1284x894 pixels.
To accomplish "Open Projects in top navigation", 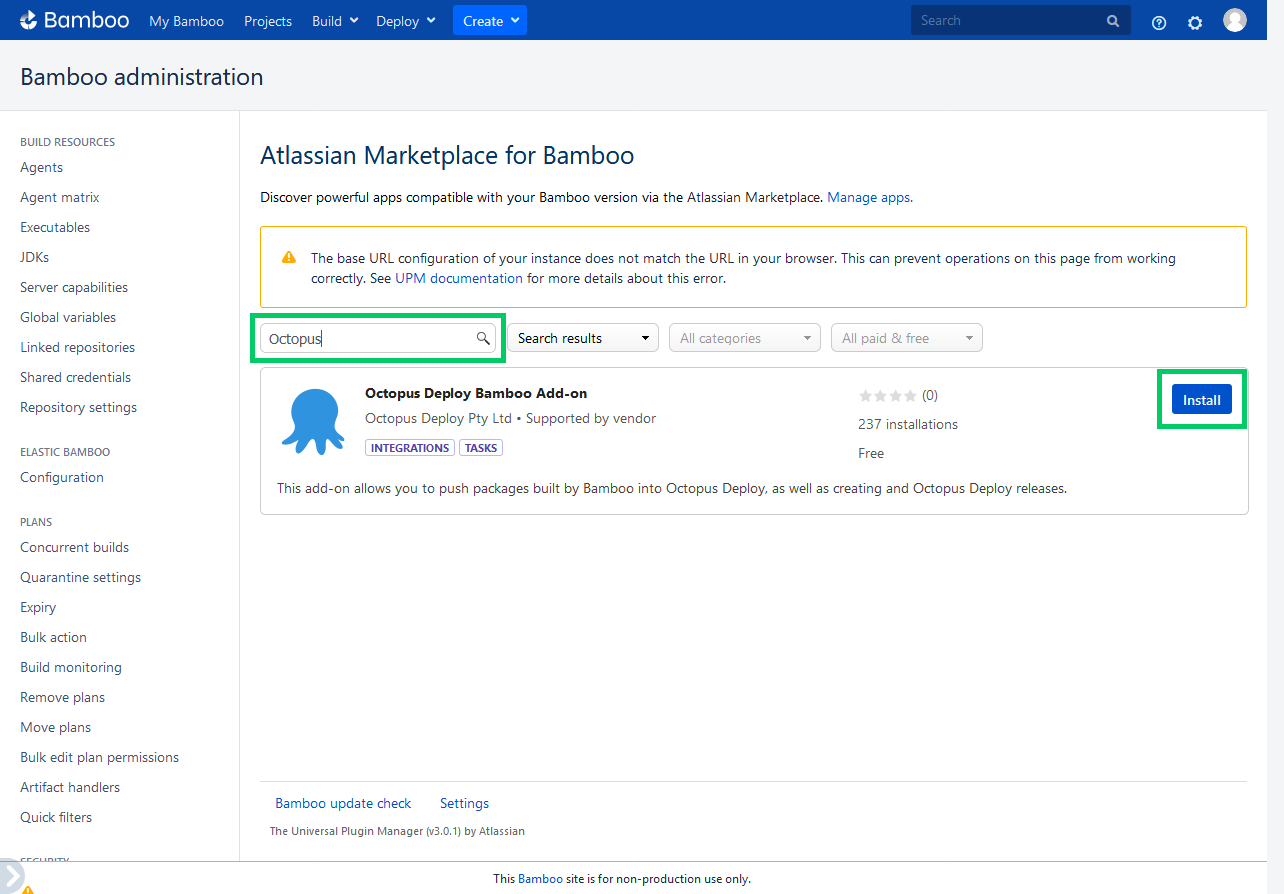I will point(268,21).
